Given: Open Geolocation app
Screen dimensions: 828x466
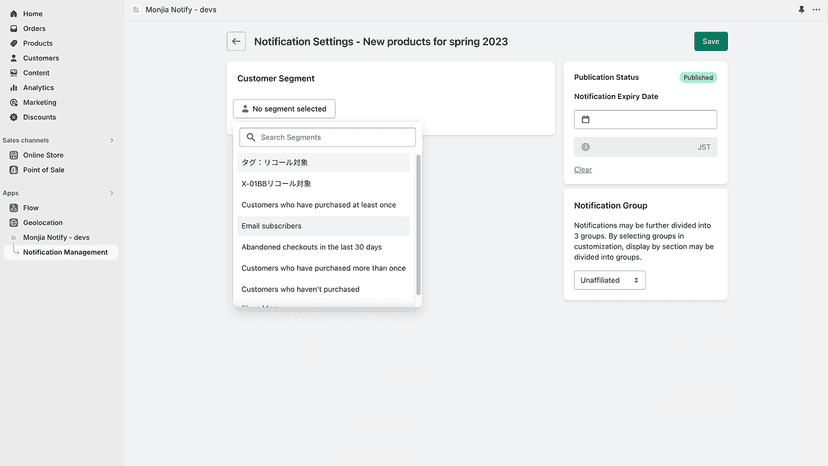Looking at the screenshot, I should point(42,223).
